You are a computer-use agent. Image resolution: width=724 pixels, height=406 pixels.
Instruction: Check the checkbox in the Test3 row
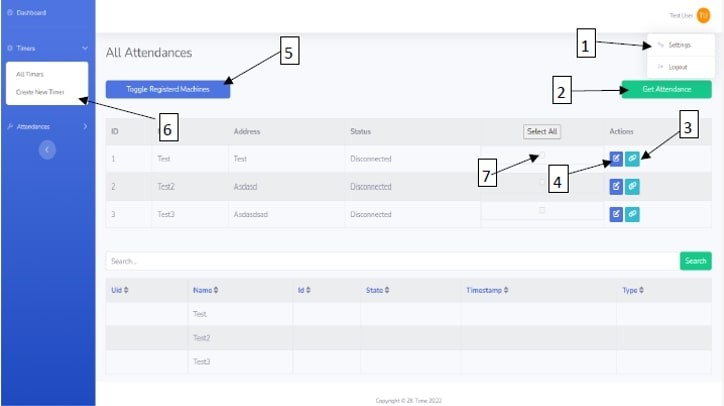point(542,210)
